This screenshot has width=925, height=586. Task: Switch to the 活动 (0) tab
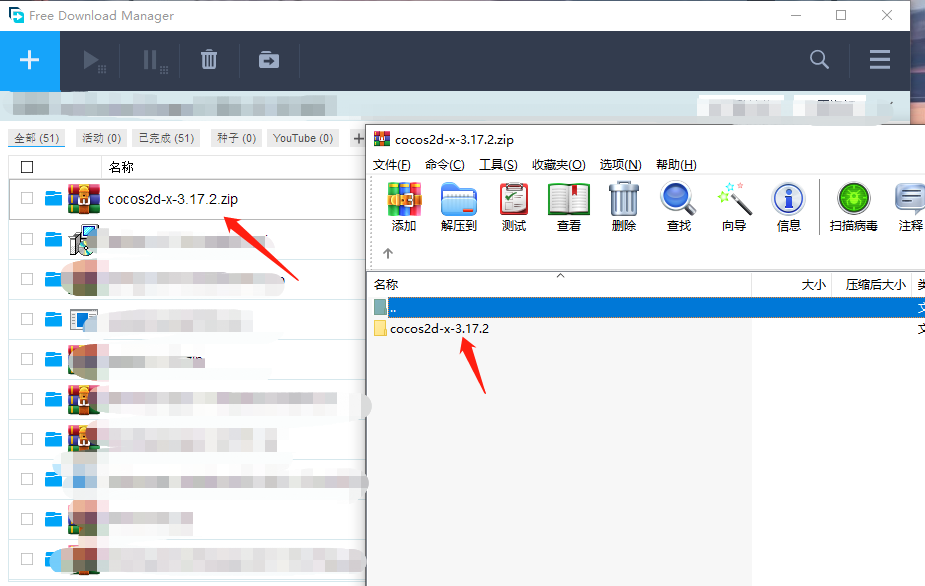(x=101, y=138)
